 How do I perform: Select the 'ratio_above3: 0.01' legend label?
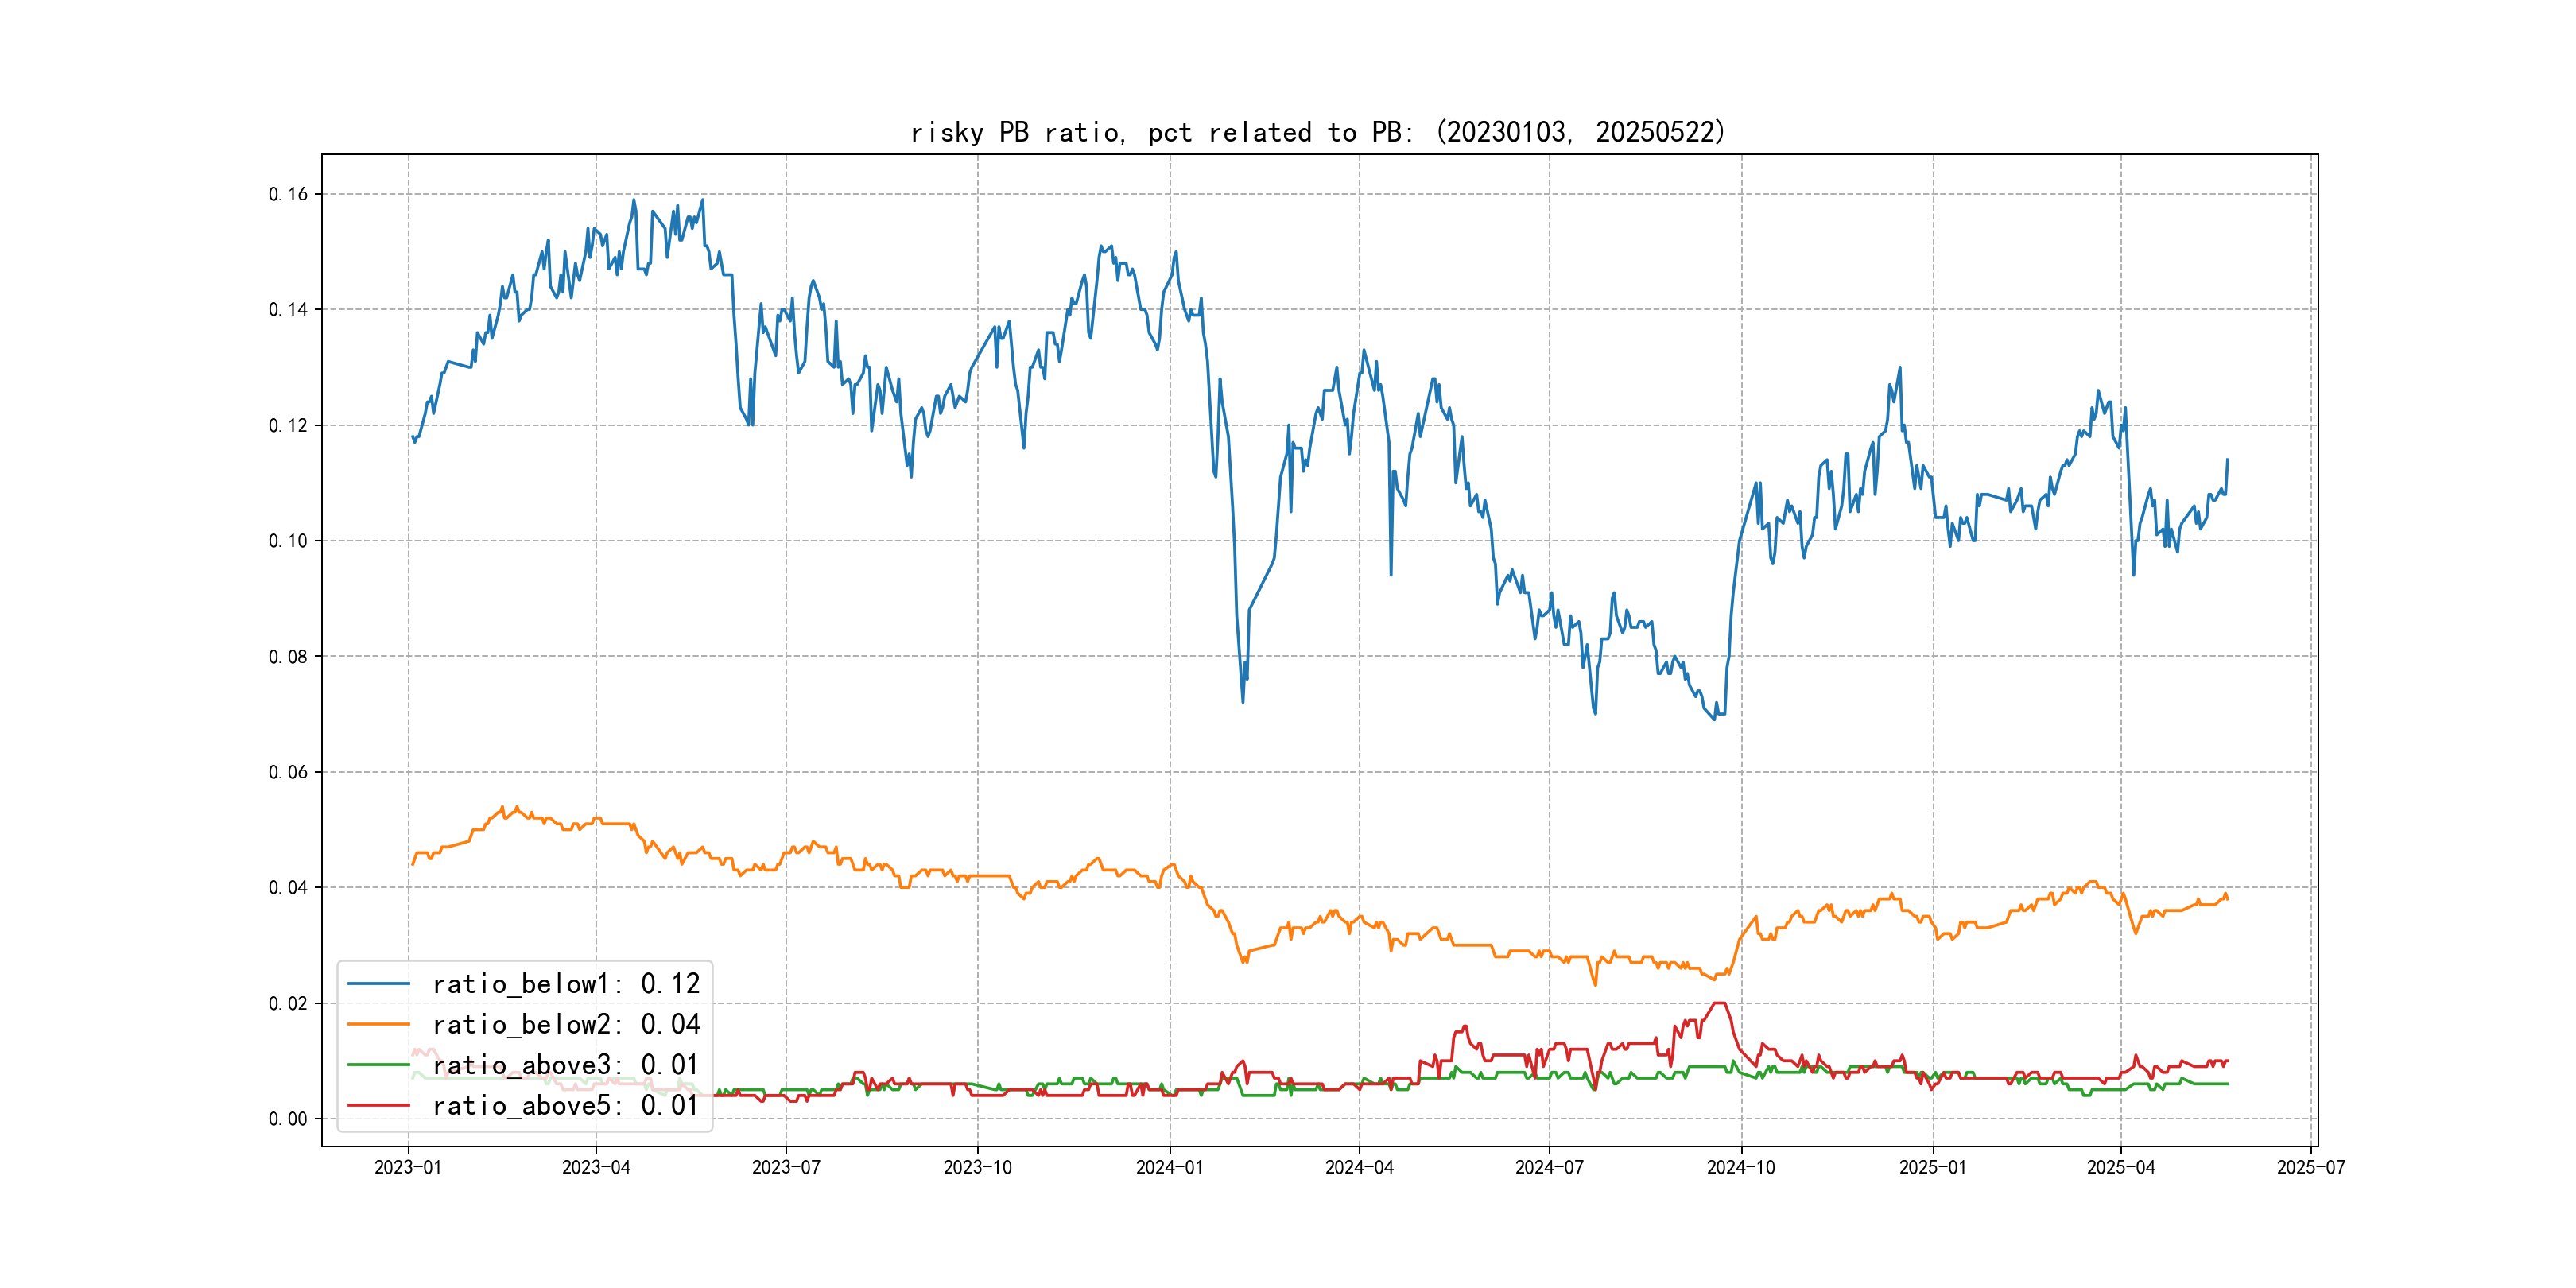tap(566, 1065)
